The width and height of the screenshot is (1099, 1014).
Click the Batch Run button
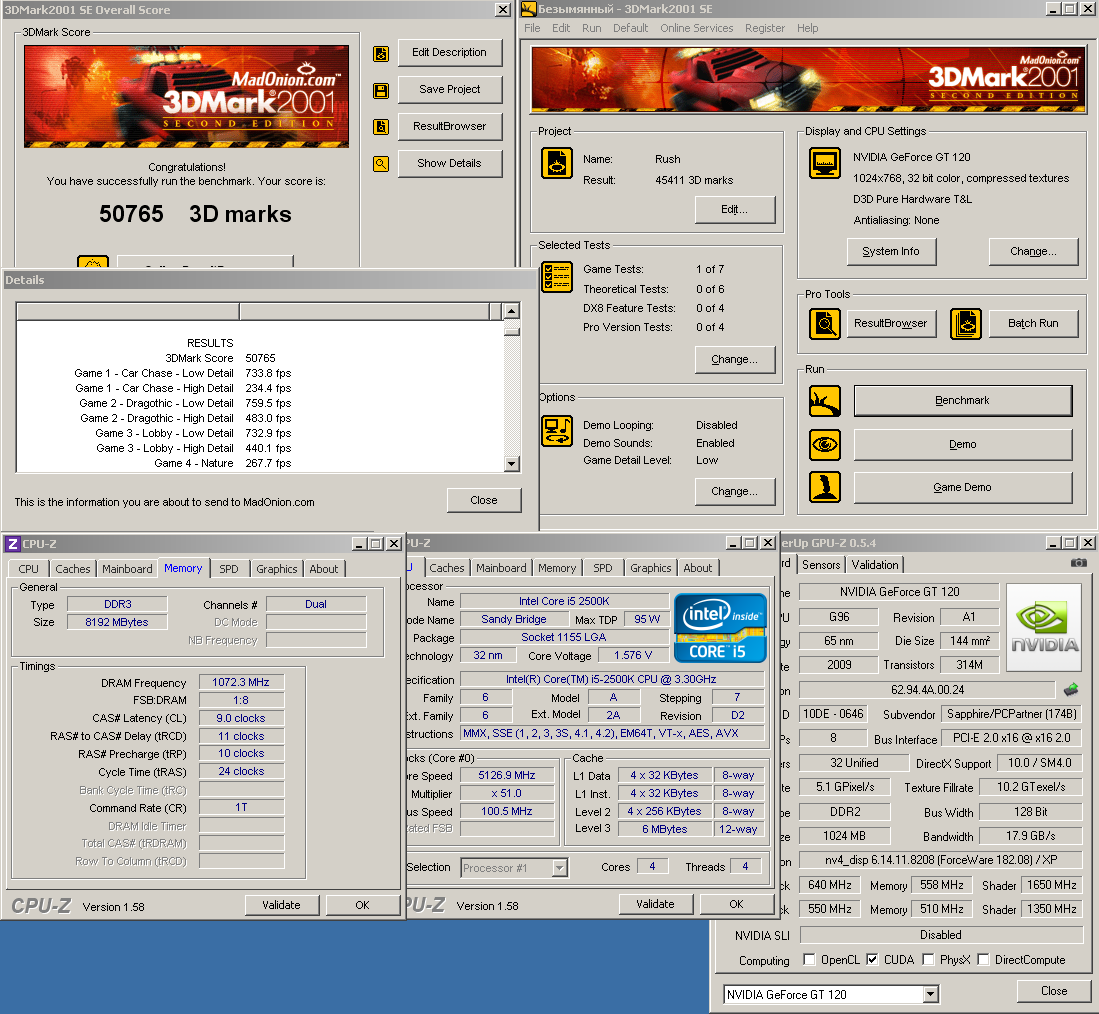1033,323
